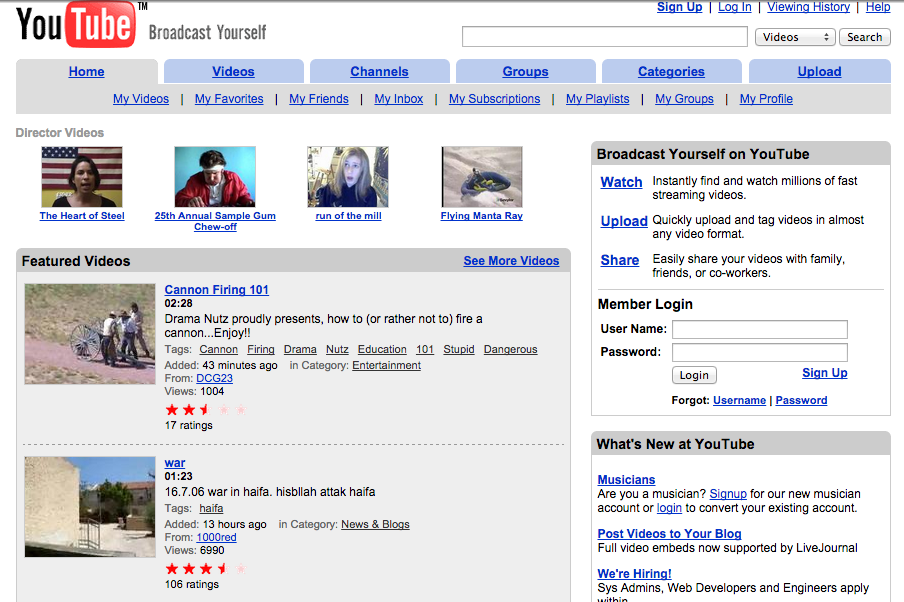The image size is (904, 602).
Task: Open My Playlists
Action: 598,99
